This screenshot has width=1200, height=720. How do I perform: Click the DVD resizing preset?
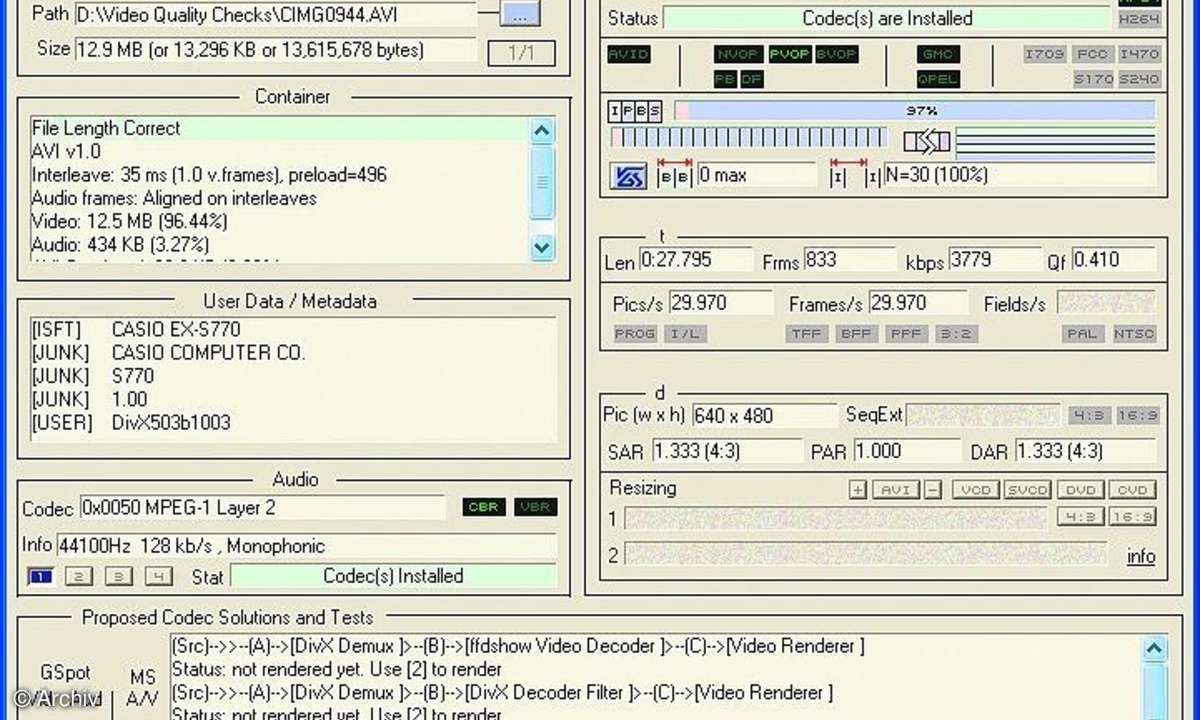click(1081, 490)
